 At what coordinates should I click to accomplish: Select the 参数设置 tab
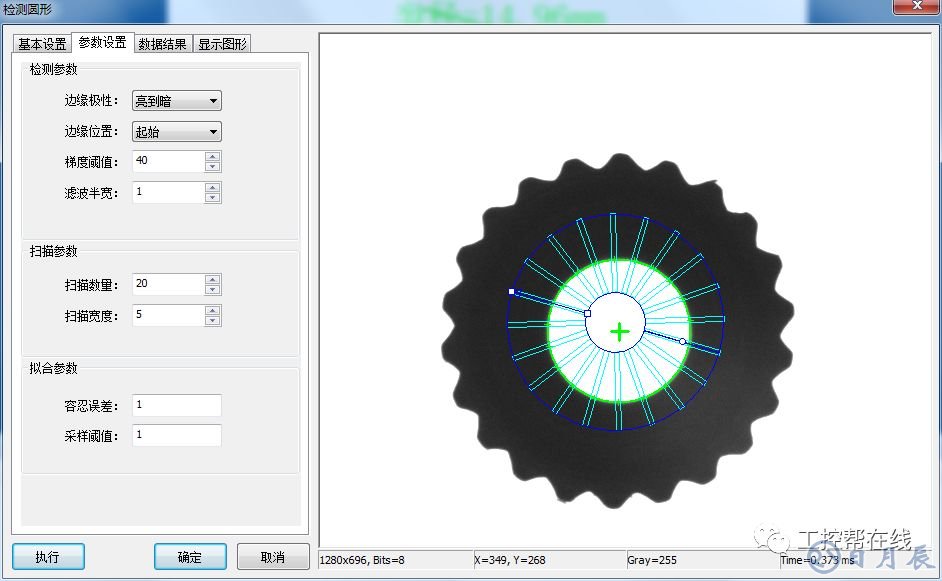[102, 43]
